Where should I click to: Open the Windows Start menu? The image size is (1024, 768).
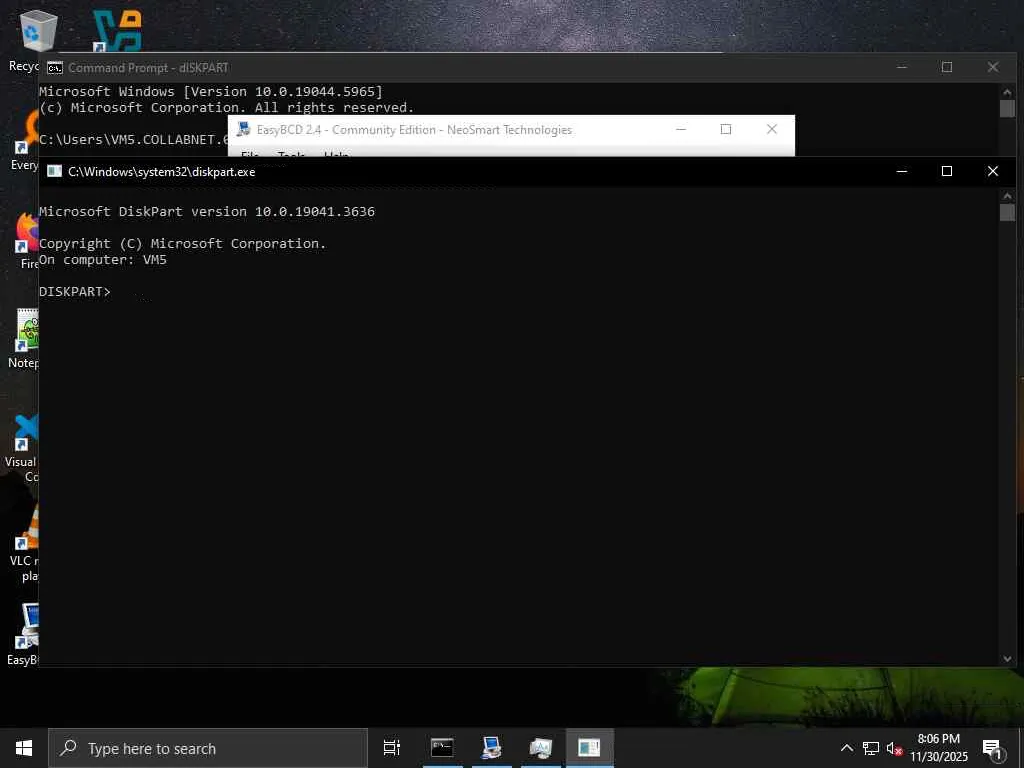pyautogui.click(x=24, y=748)
